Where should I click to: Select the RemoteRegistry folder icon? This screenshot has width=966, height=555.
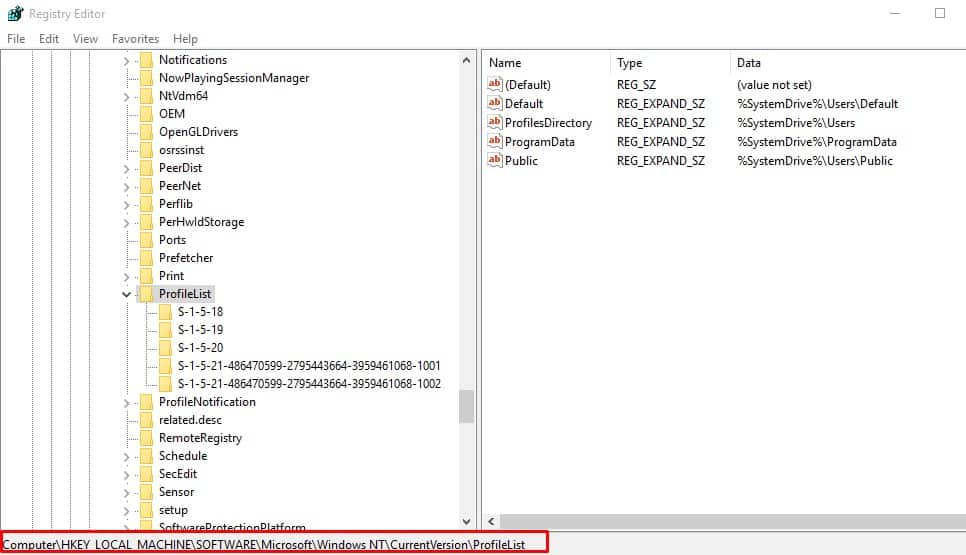[x=146, y=438]
